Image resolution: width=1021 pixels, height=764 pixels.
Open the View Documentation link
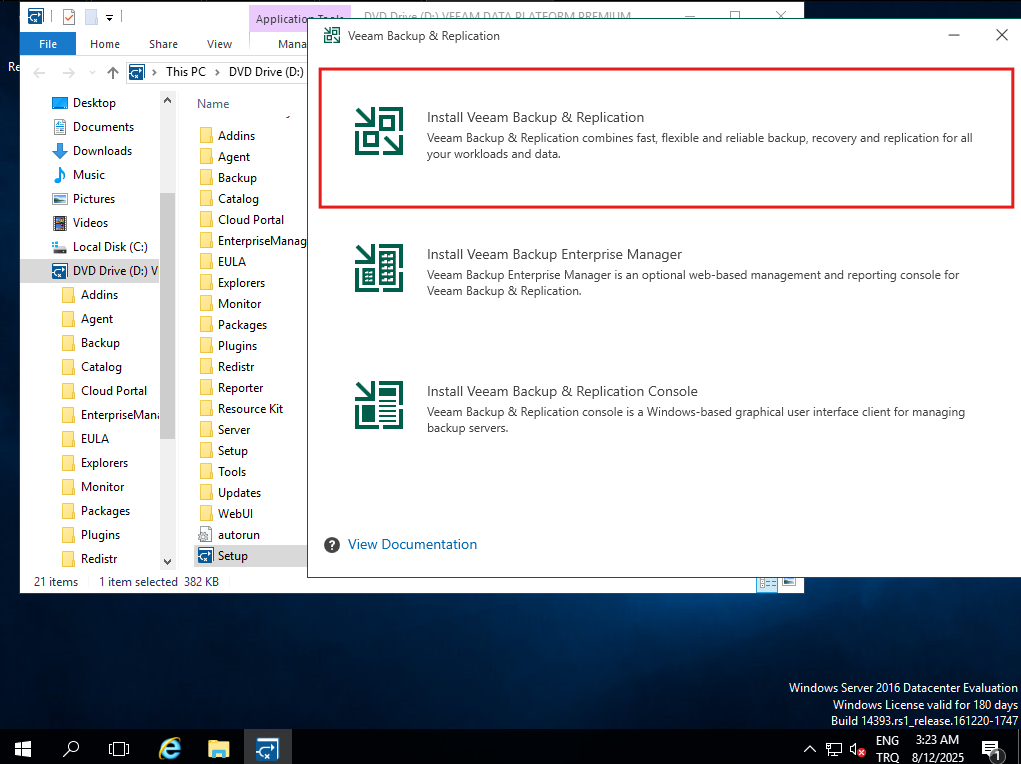[x=412, y=545]
